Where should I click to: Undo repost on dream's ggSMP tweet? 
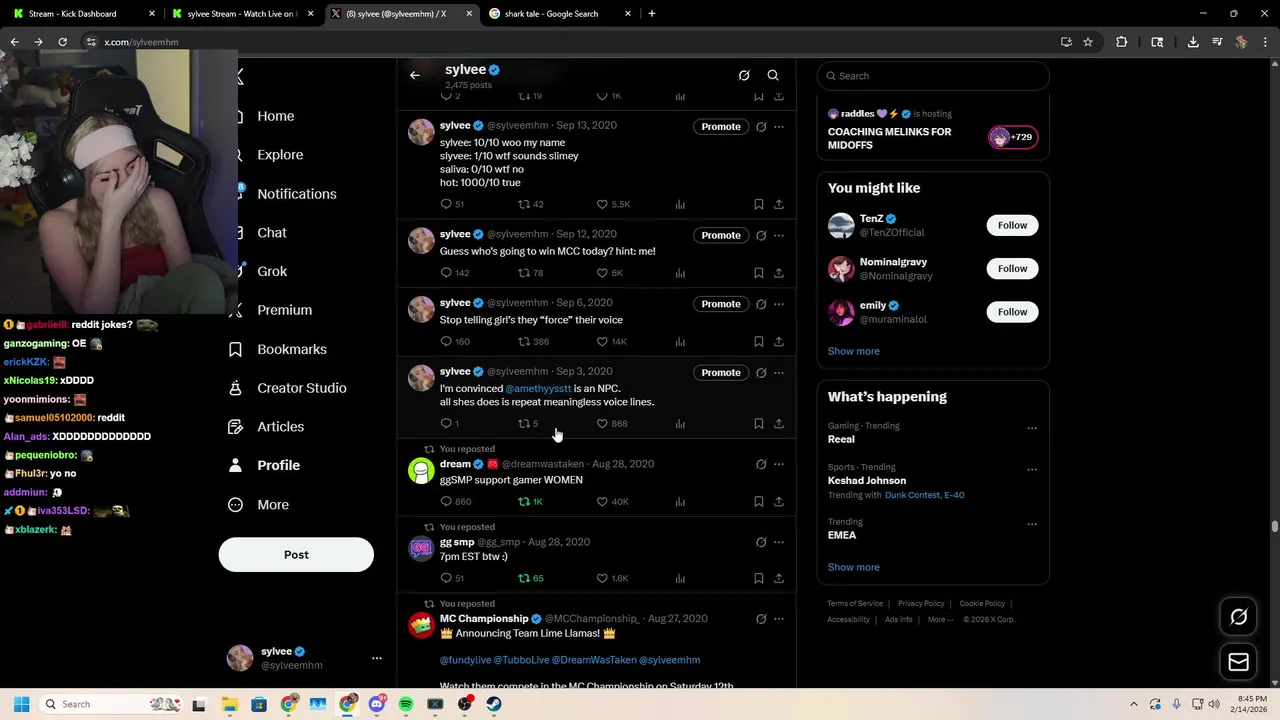(530, 502)
